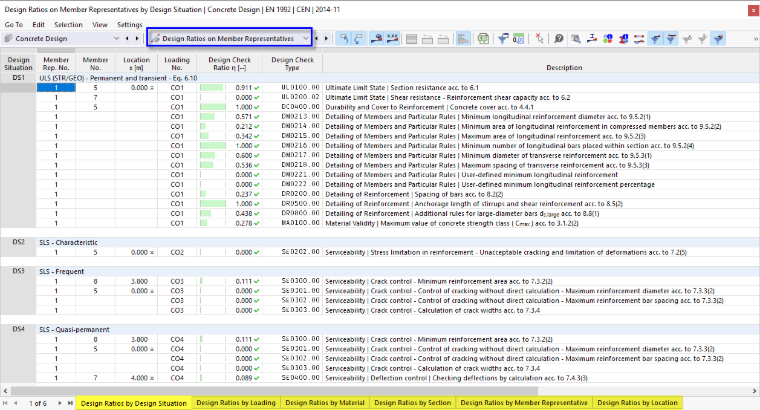This screenshot has width=760, height=410.
Task: Toggle the x.xx result values display icon
Action: [392, 39]
